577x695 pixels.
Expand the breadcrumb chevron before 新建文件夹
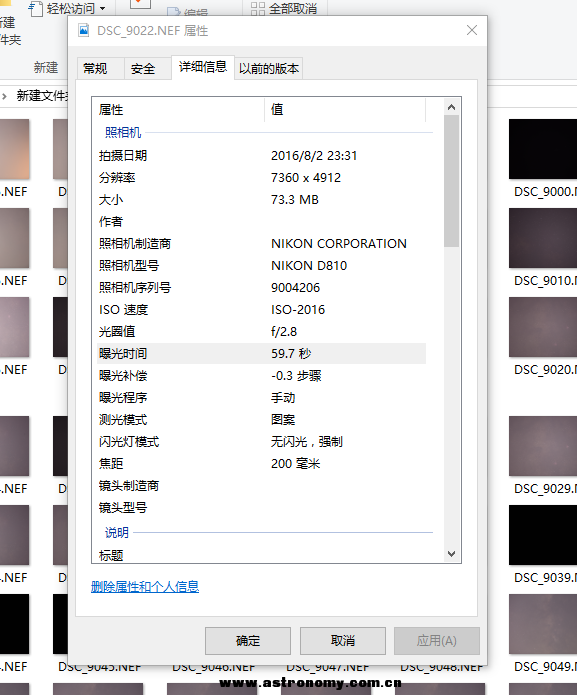(x=4, y=96)
